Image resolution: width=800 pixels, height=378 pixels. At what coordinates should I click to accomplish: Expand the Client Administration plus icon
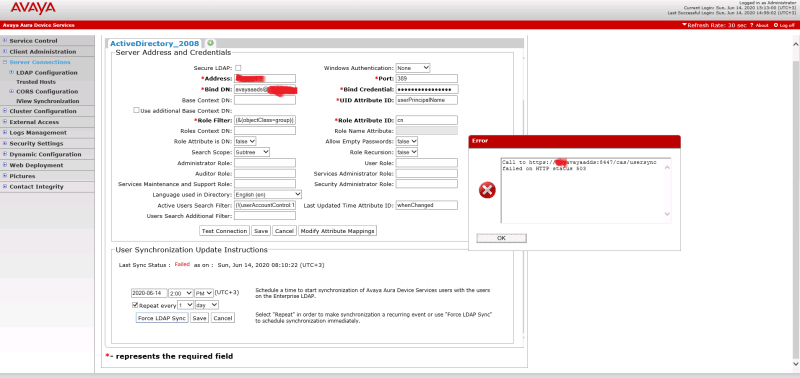[5, 52]
